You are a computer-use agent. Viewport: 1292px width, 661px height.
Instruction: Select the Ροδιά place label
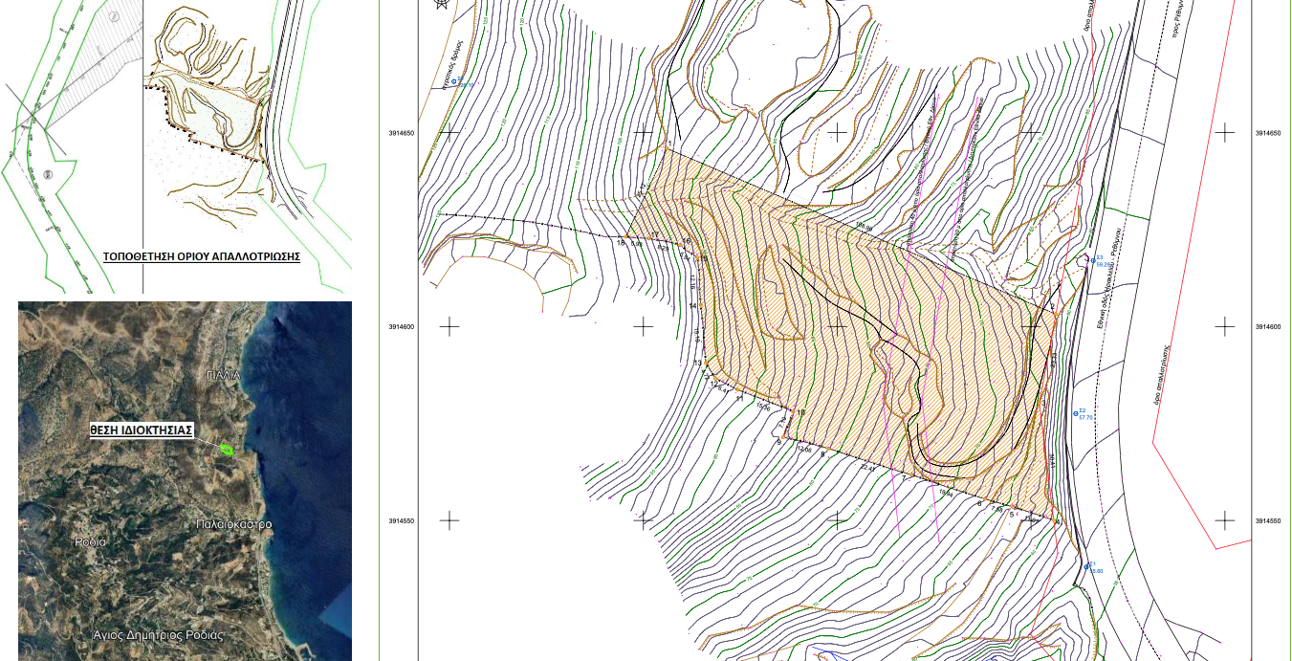(x=90, y=541)
